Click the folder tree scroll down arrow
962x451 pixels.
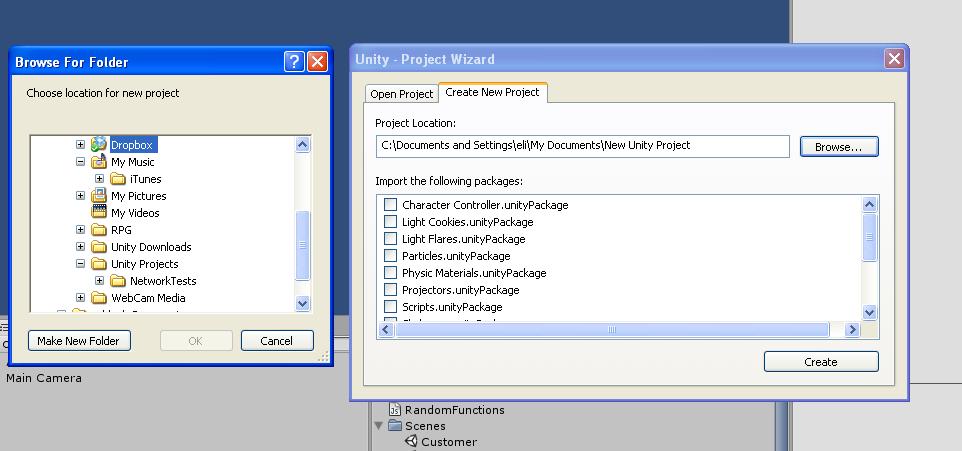pos(302,303)
